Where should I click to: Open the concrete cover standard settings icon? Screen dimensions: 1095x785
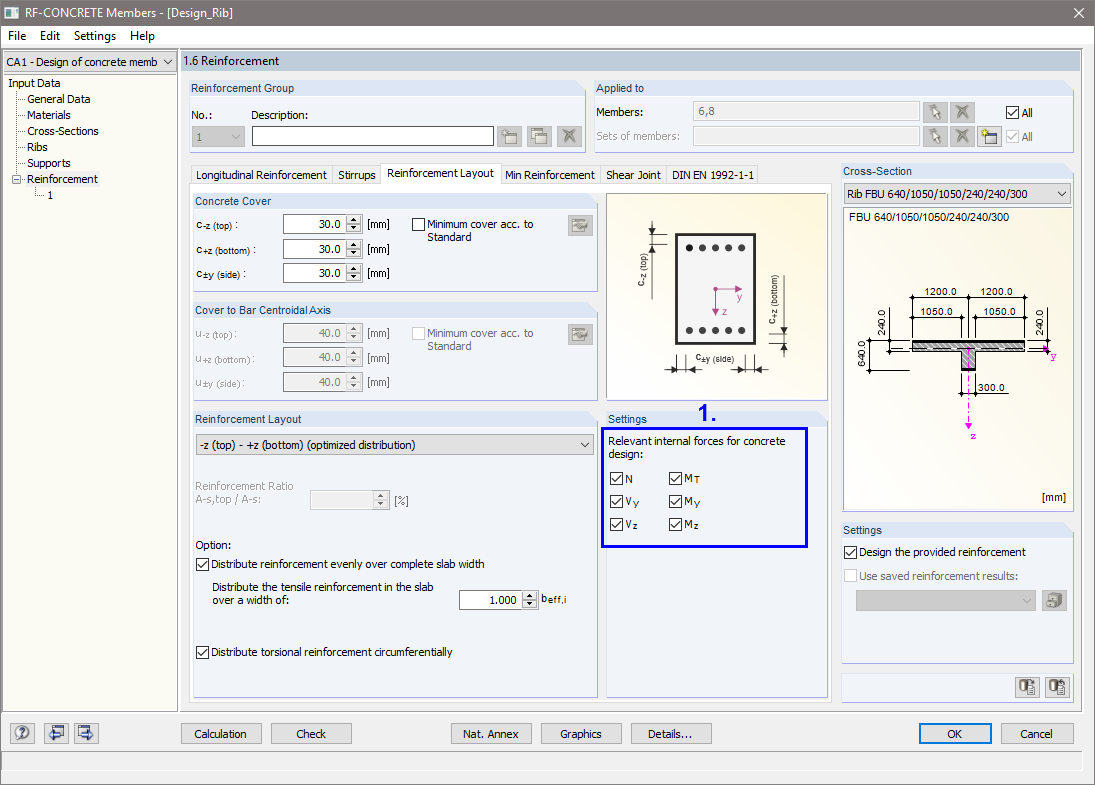[x=580, y=225]
